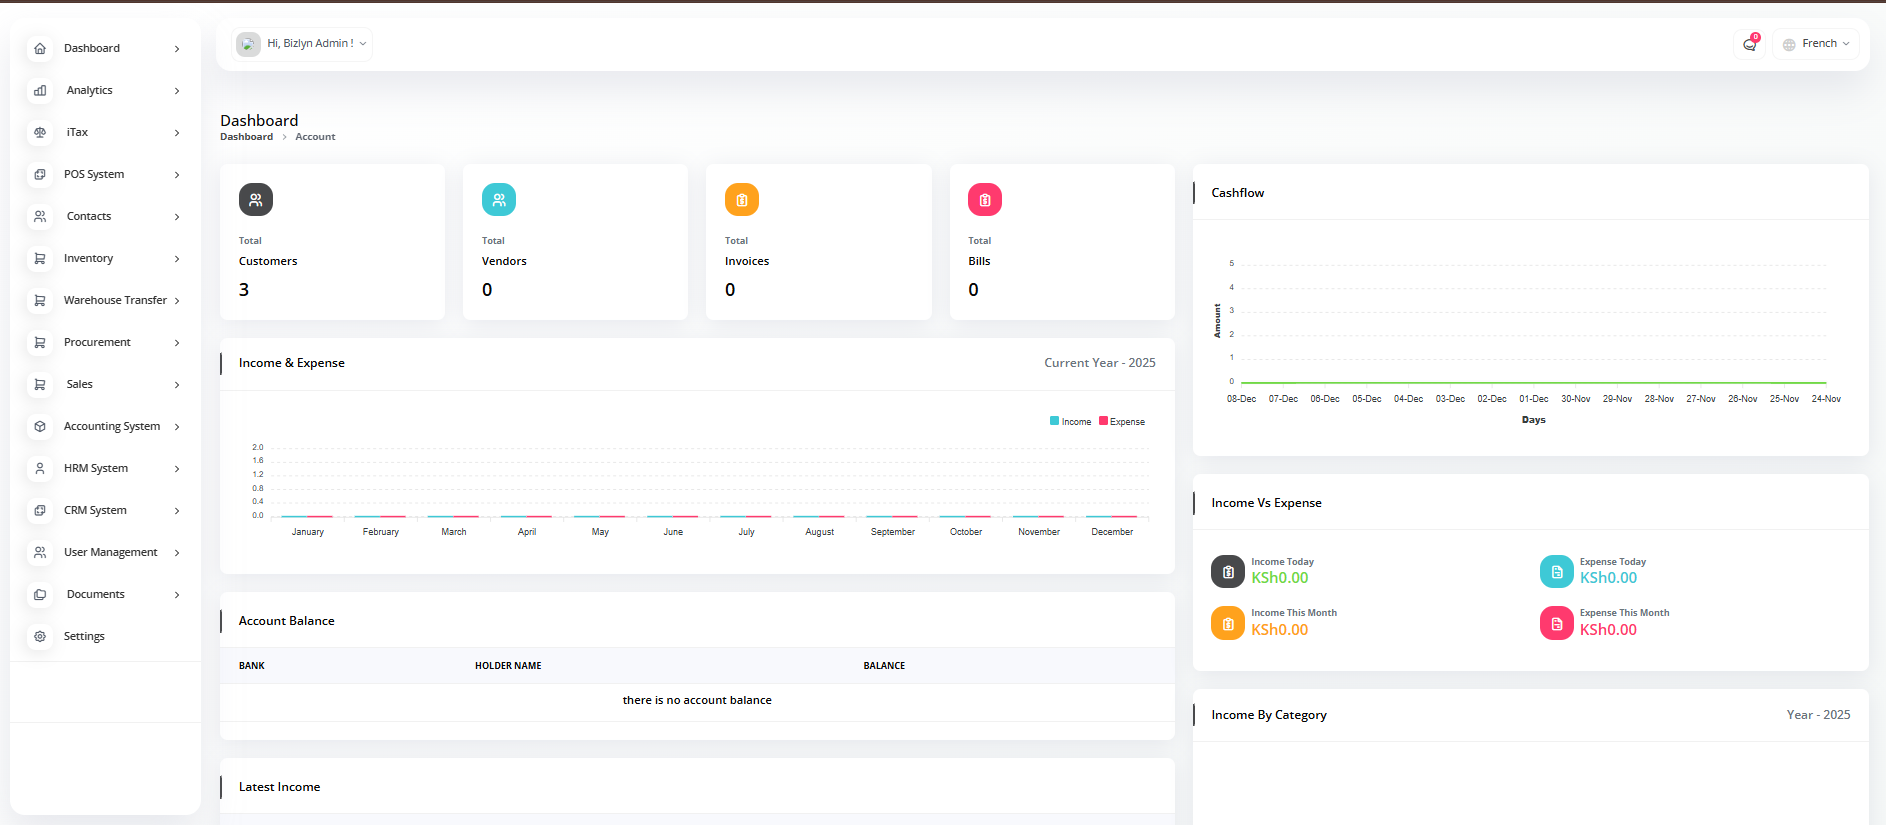Image resolution: width=1886 pixels, height=825 pixels.
Task: Expand the iTax menu chevron
Action: point(177,133)
